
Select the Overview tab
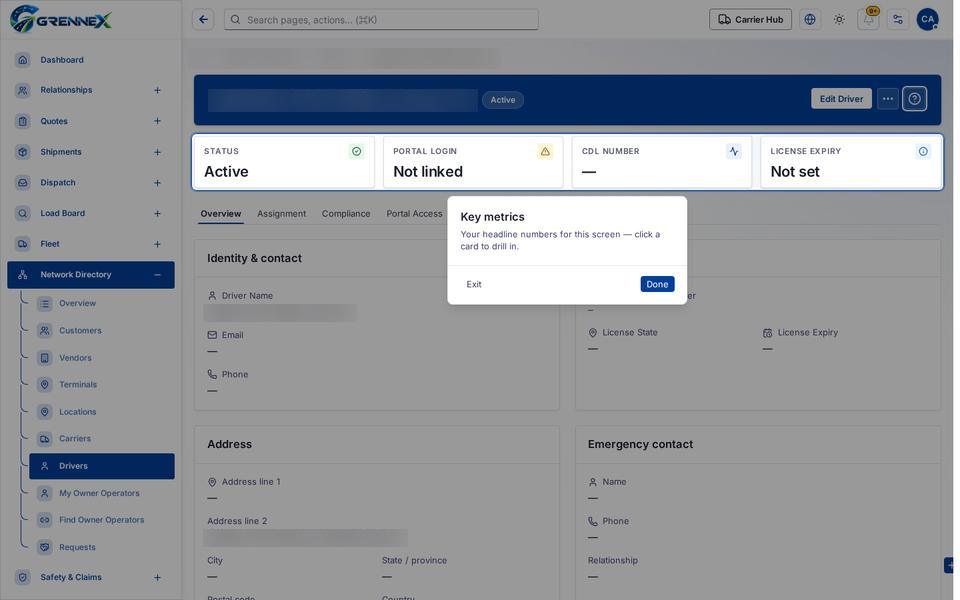pos(221,214)
